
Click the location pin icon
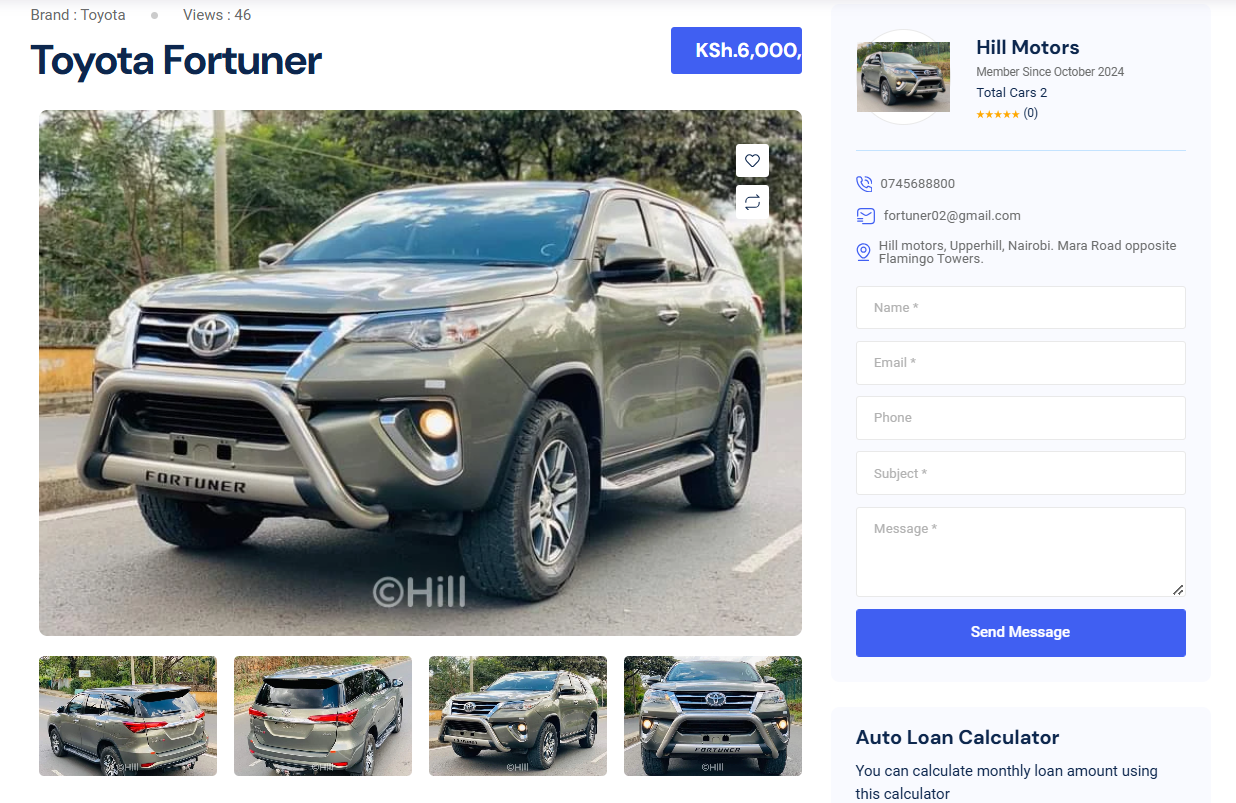[864, 253]
